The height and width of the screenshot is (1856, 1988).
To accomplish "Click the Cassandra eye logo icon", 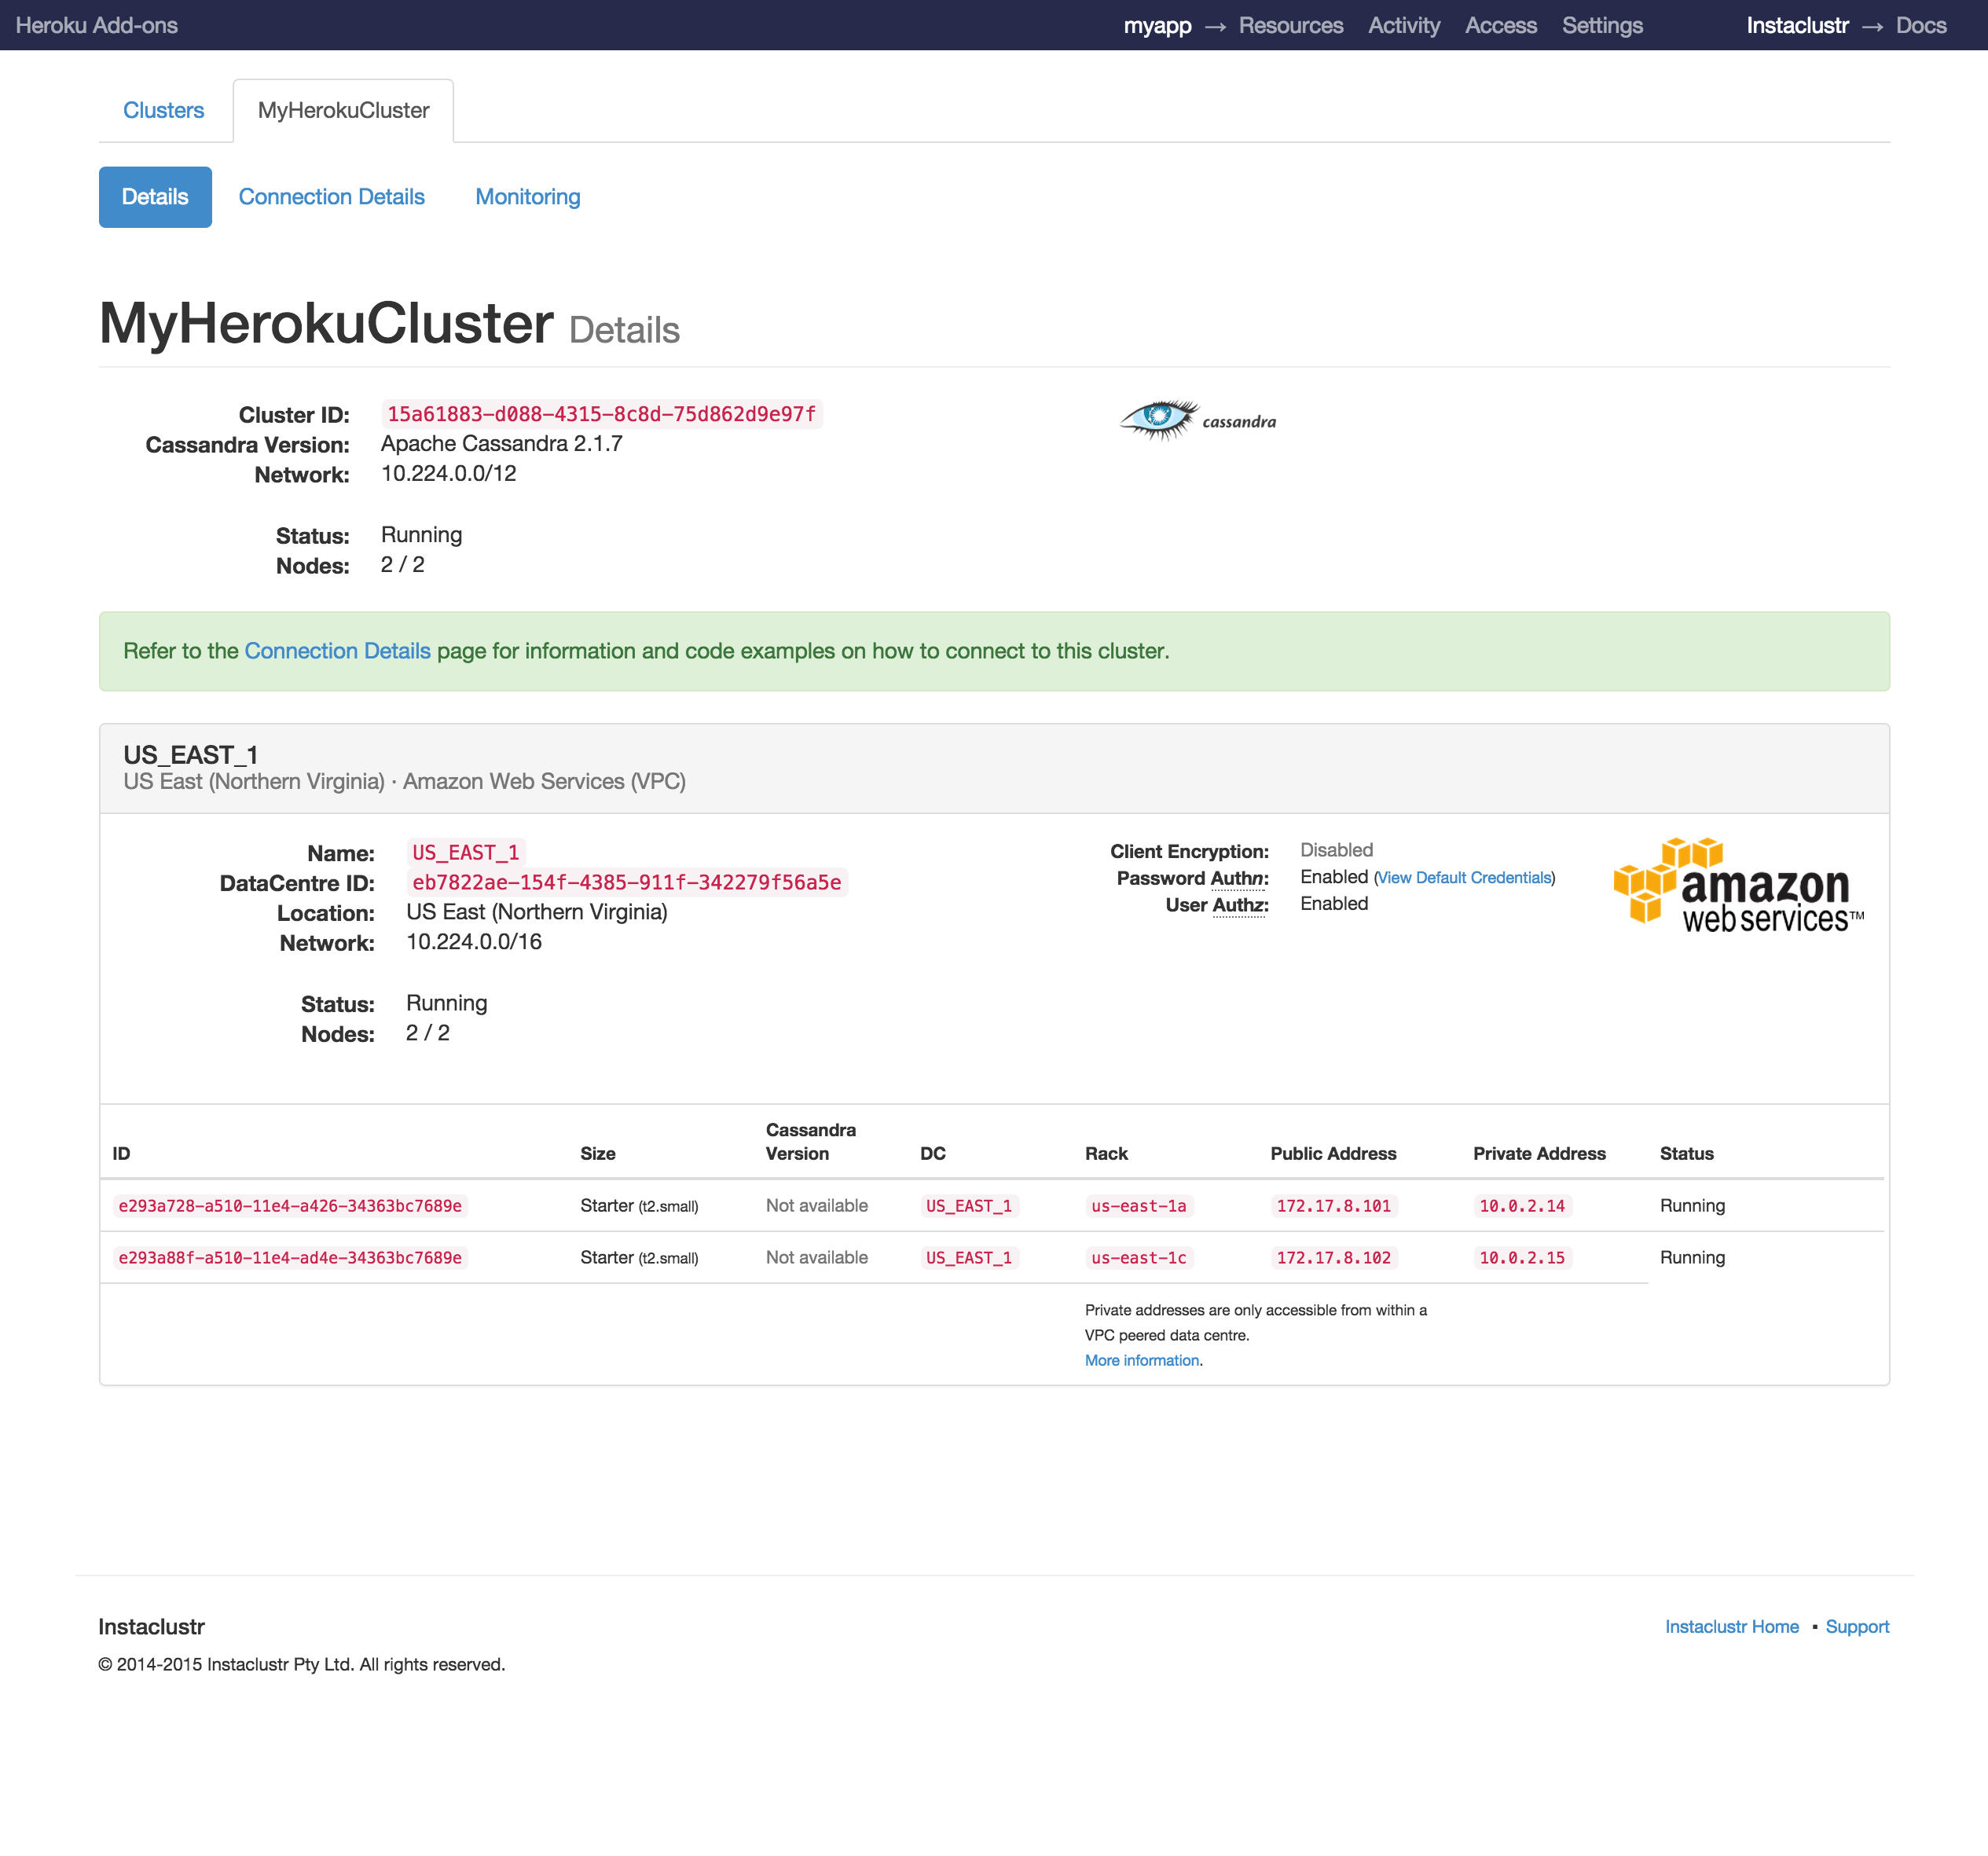I will 1160,419.
